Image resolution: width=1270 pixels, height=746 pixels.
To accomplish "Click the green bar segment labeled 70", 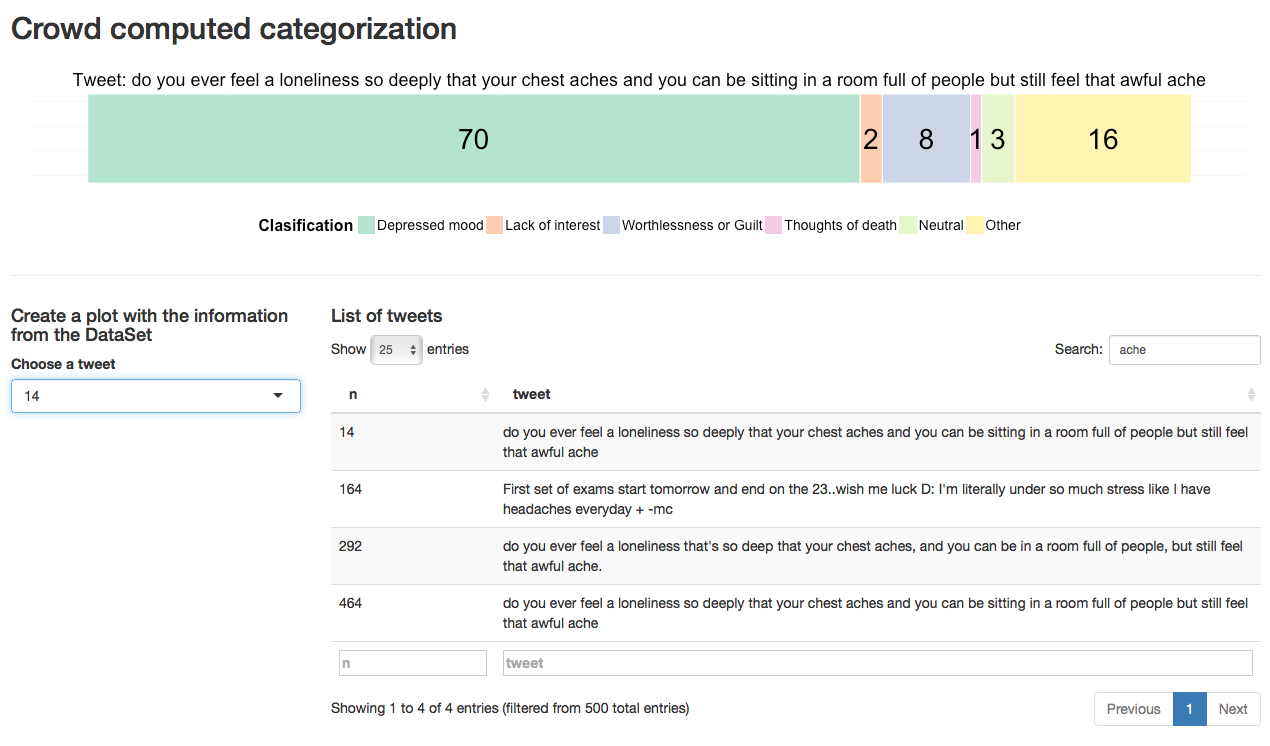I will pos(473,139).
